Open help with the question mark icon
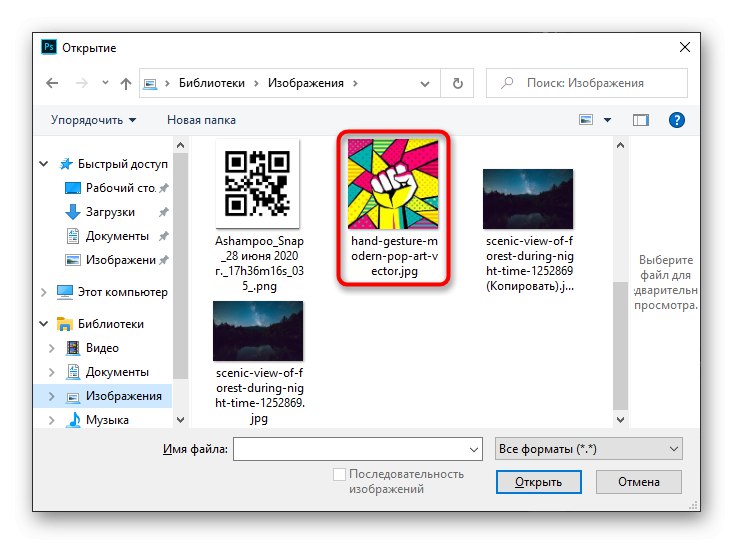This screenshot has width=733, height=544. [x=676, y=120]
